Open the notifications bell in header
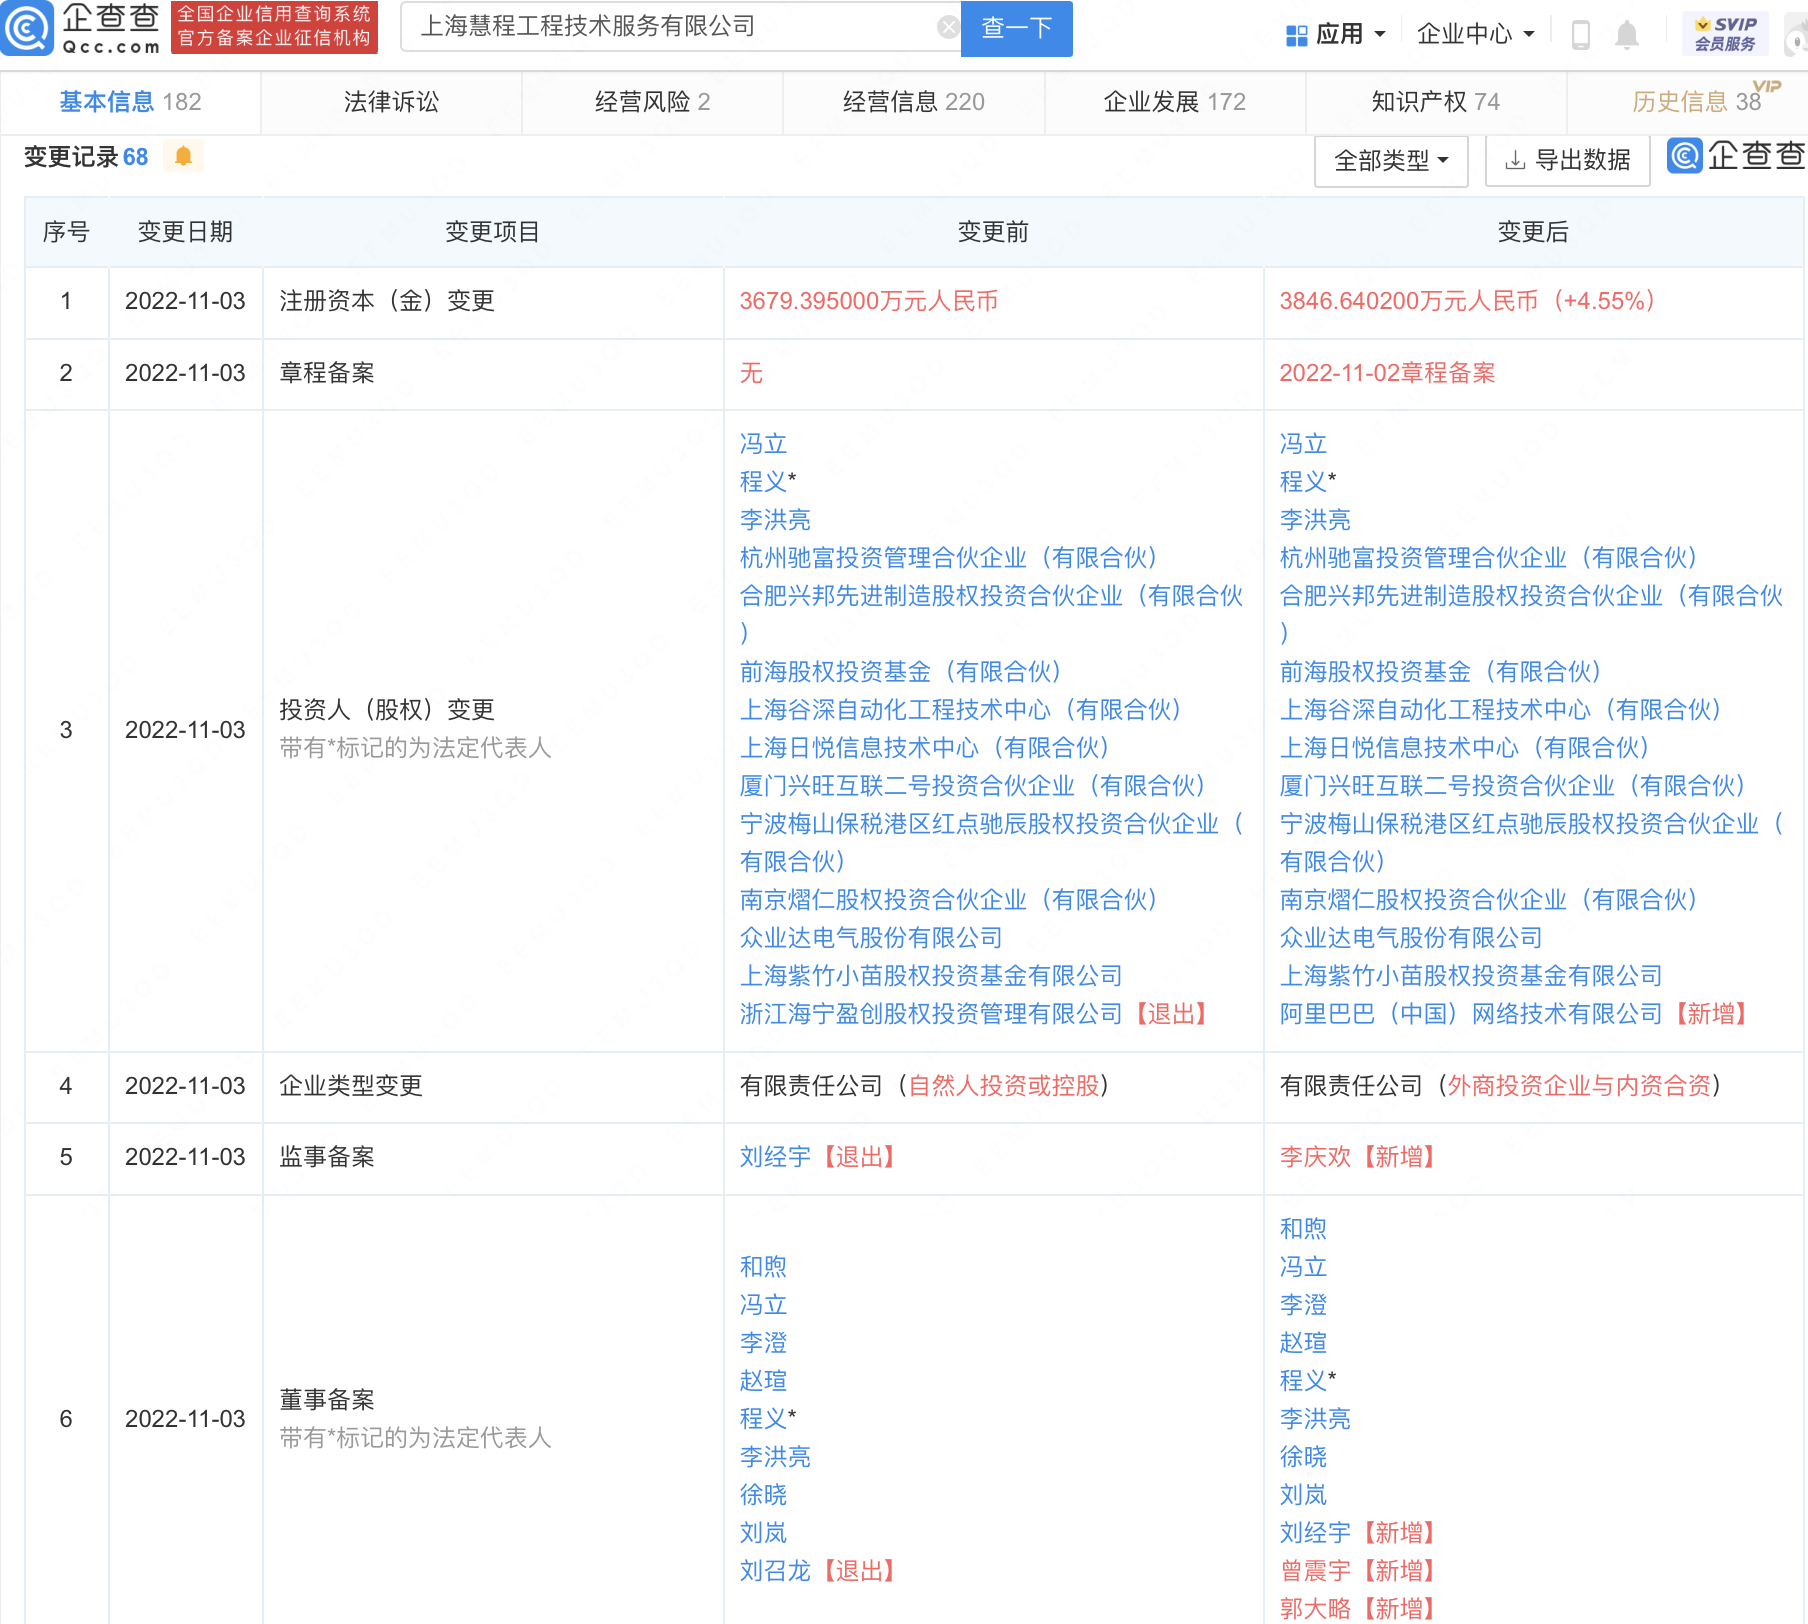 pyautogui.click(x=1627, y=35)
